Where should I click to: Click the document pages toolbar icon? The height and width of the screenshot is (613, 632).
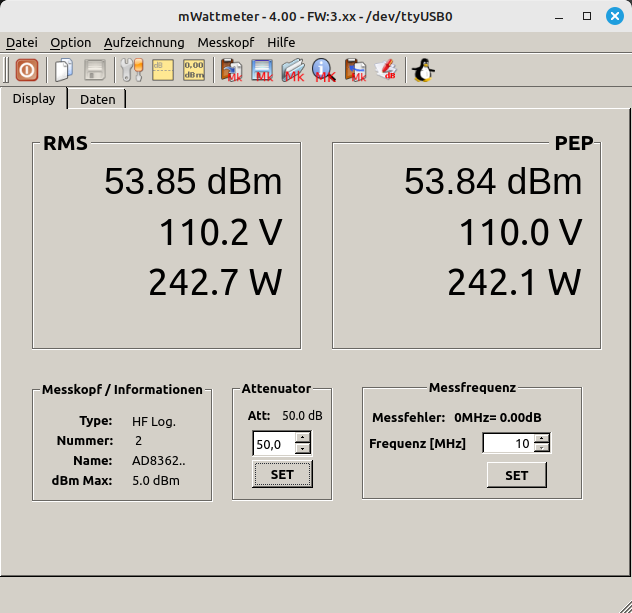(64, 70)
